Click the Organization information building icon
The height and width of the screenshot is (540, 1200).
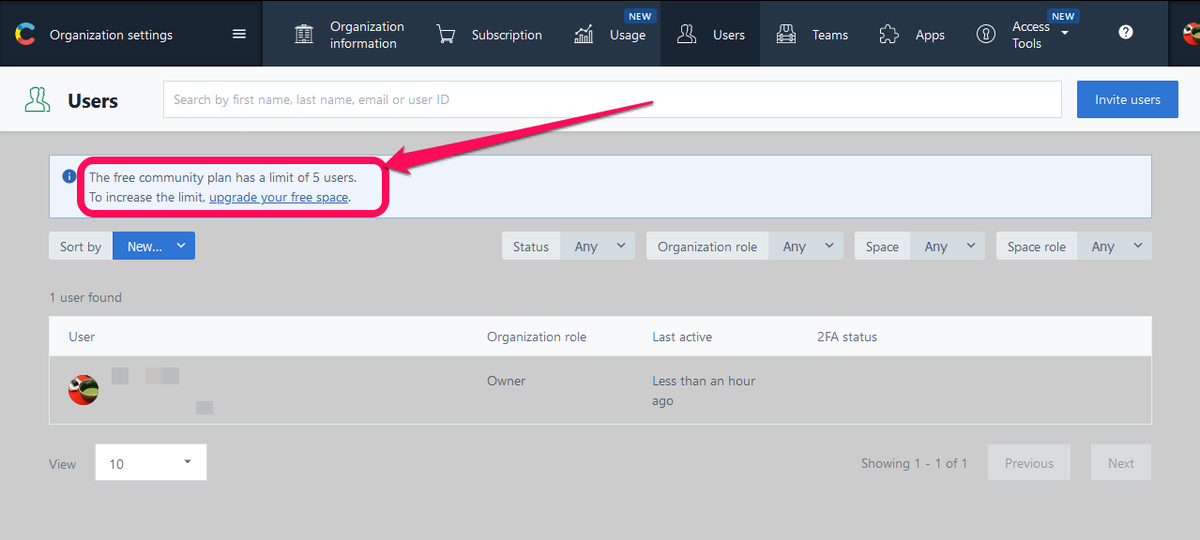tap(304, 34)
